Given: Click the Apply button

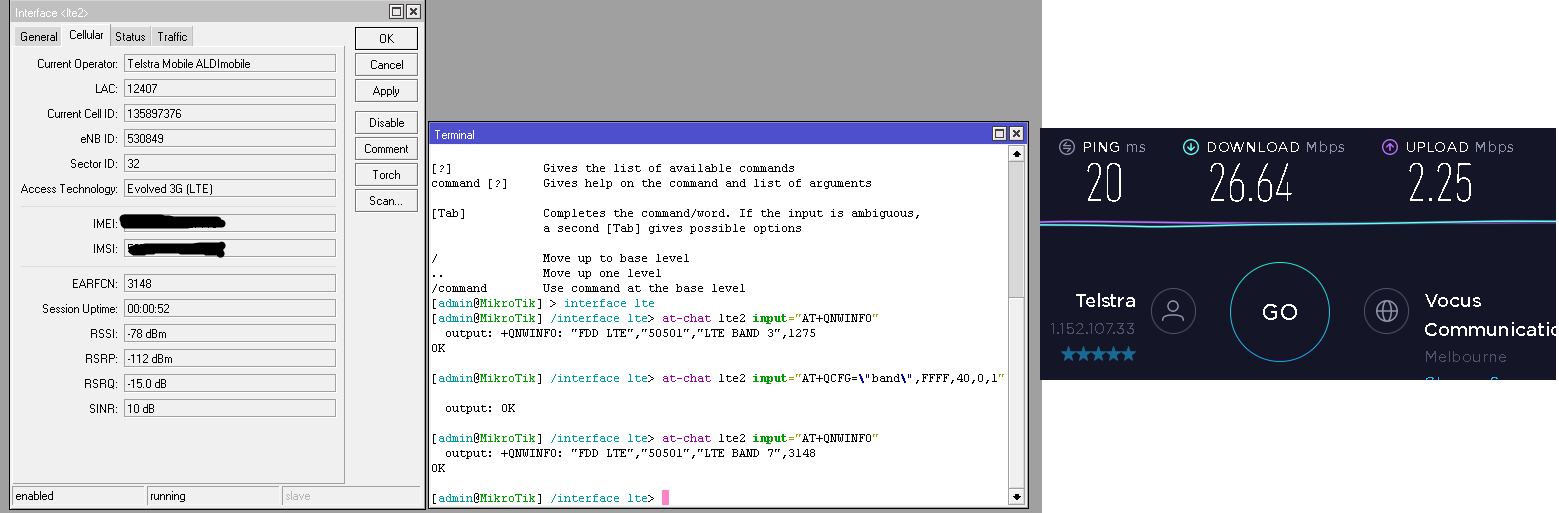Looking at the screenshot, I should pos(386,90).
